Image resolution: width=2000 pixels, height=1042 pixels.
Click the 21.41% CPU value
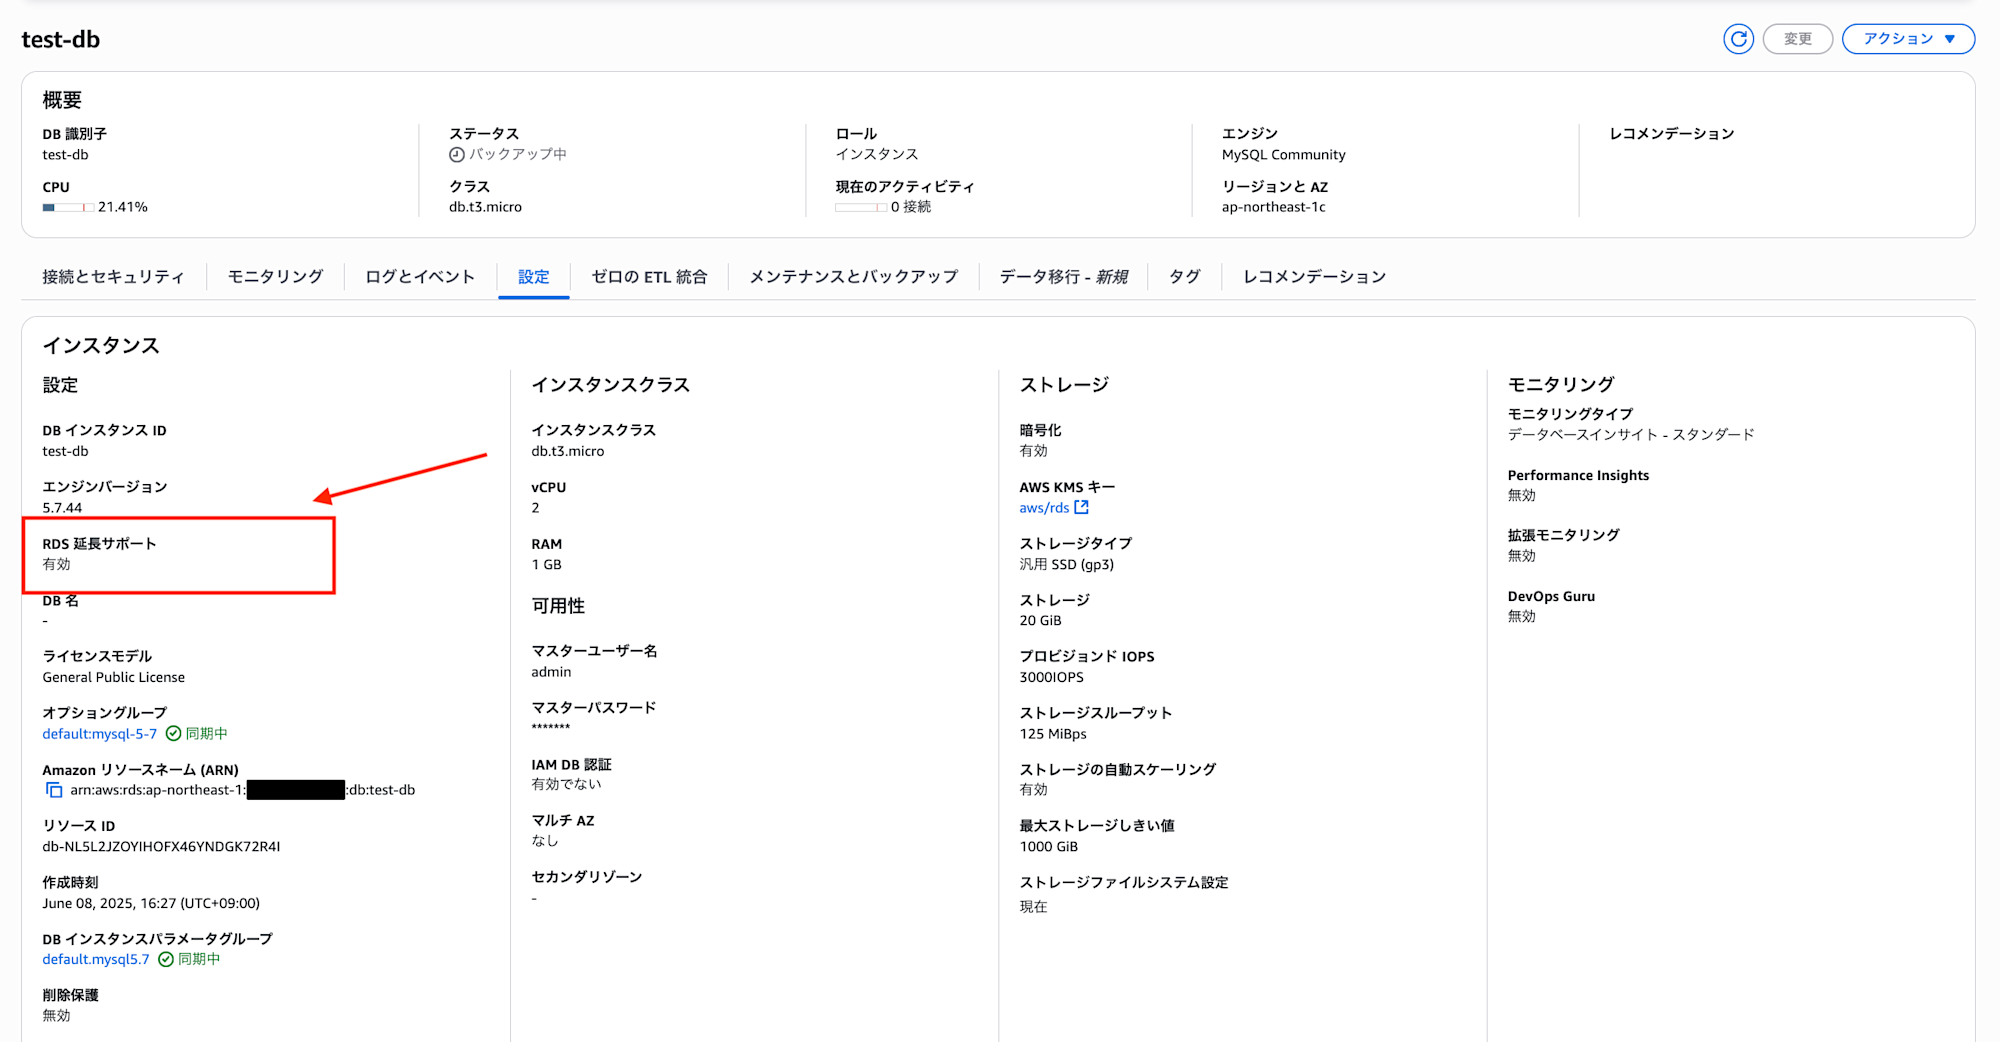pyautogui.click(x=122, y=207)
